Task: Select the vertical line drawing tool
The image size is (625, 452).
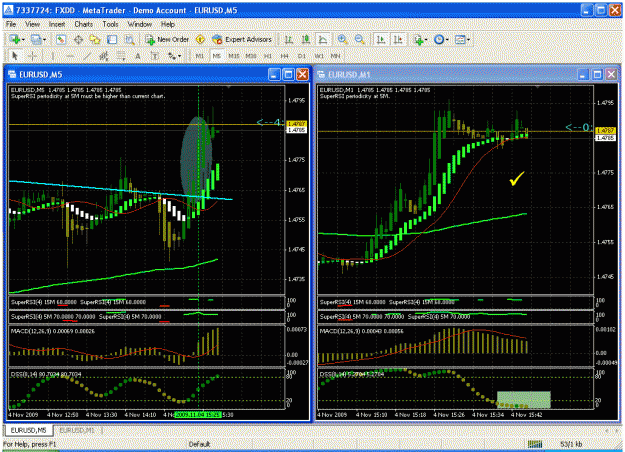Action: point(53,56)
